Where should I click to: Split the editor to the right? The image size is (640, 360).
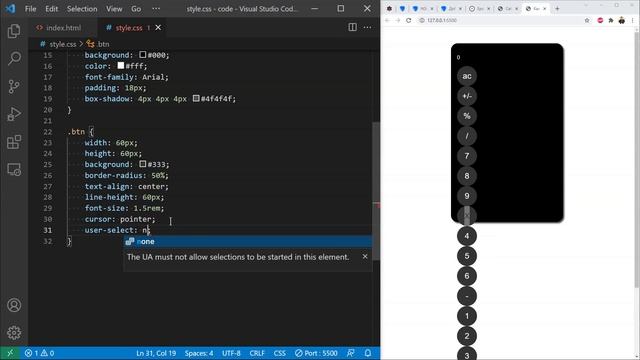[x=352, y=27]
